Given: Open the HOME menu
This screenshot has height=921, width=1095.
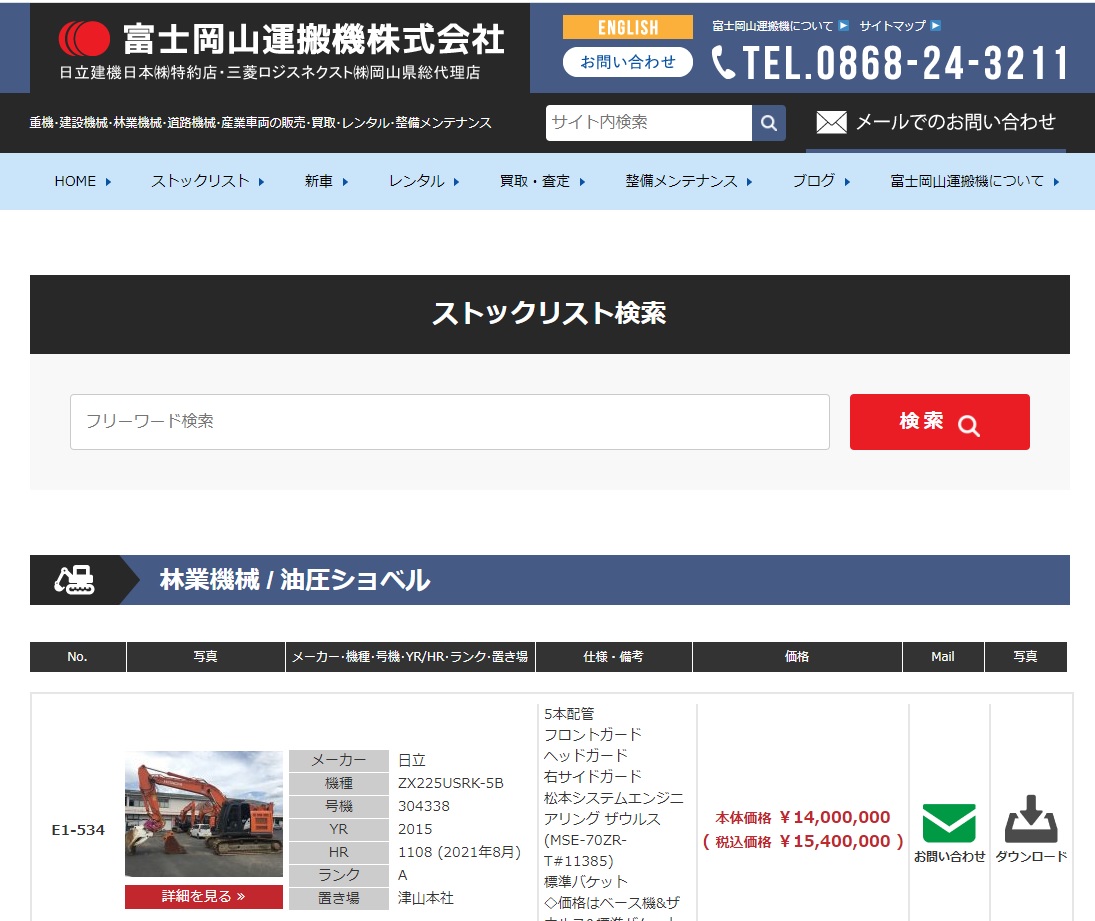Looking at the screenshot, I should coord(82,182).
